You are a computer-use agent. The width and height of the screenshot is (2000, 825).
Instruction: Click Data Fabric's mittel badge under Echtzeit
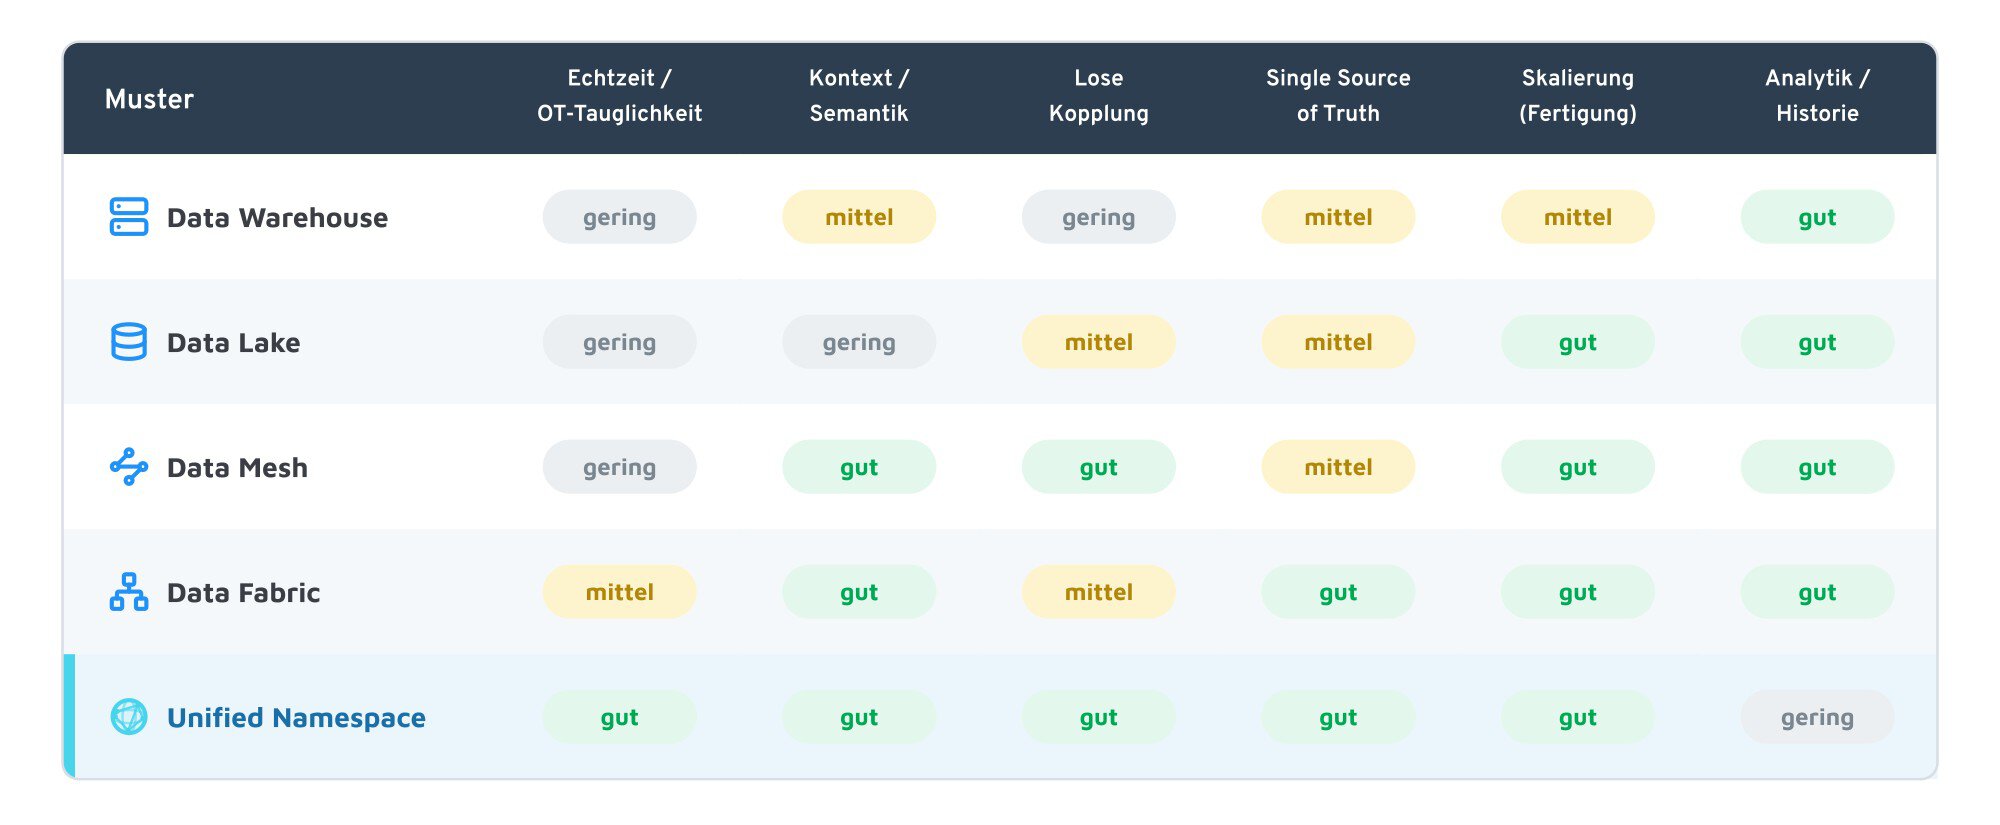(x=620, y=592)
